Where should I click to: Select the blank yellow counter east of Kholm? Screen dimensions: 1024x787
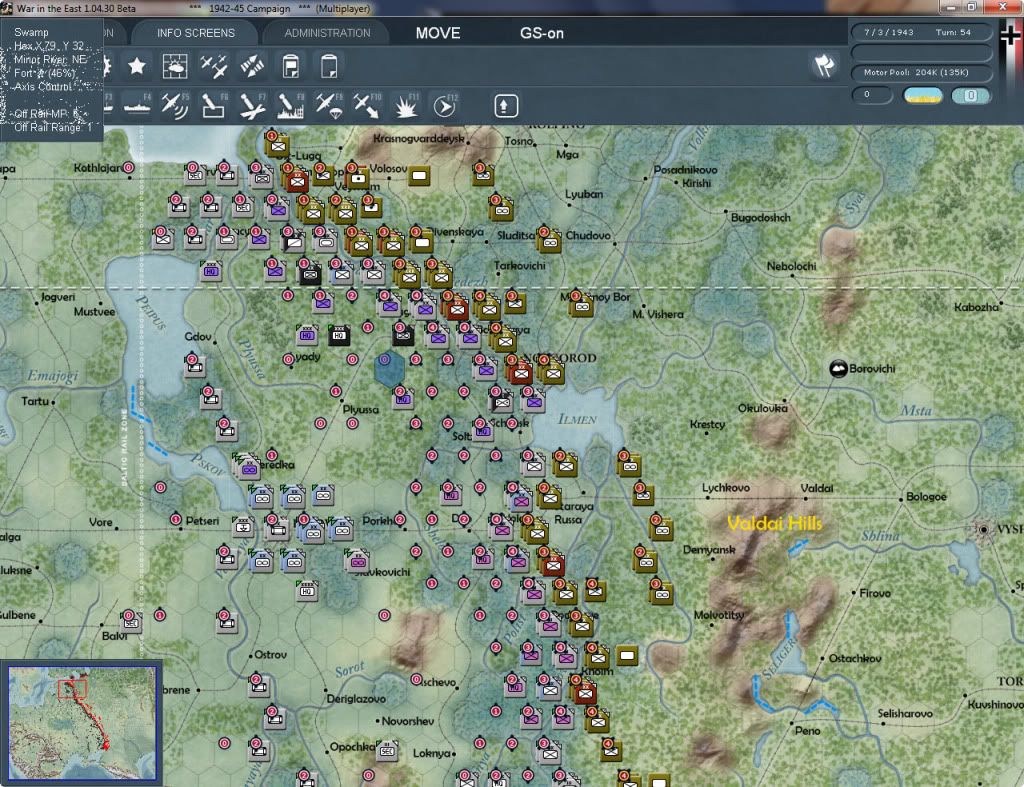pos(627,655)
